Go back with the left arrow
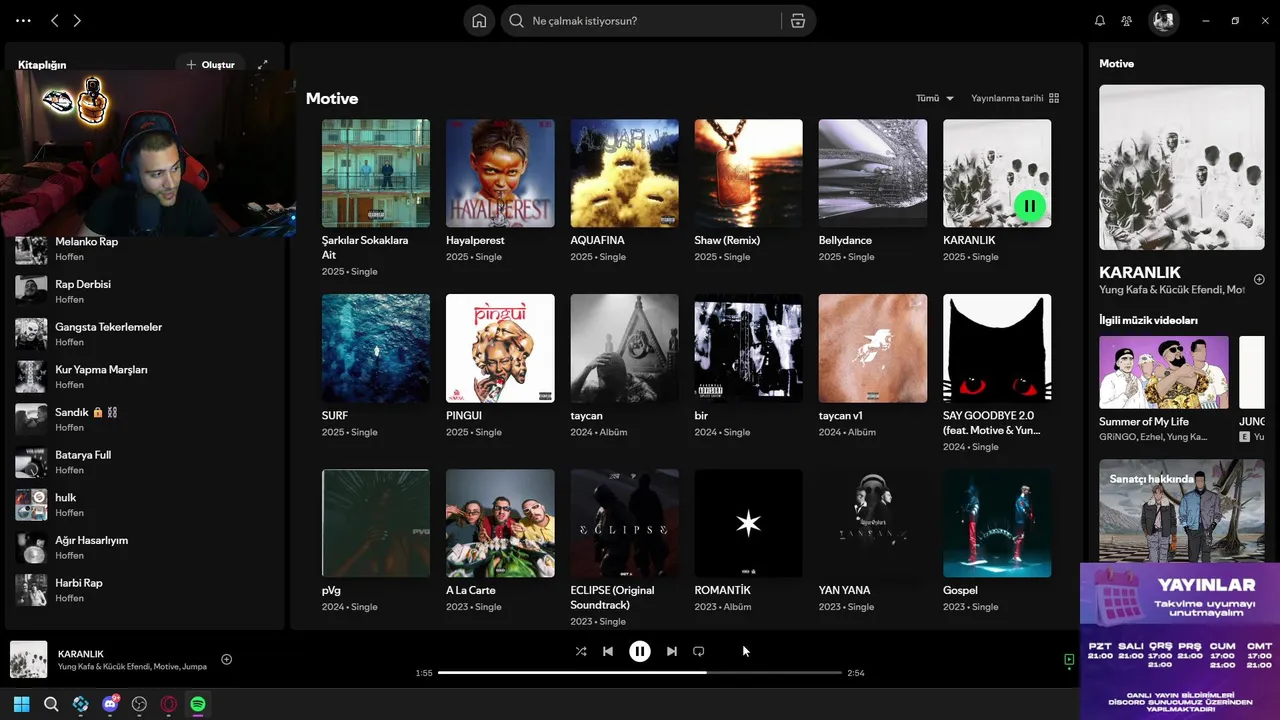Screen dimensions: 1280x720 pyautogui.click(x=55, y=20)
